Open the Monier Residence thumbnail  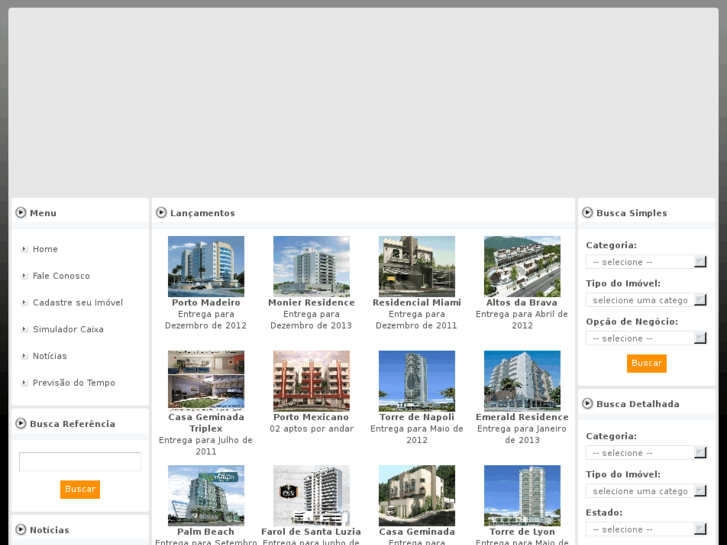311,266
